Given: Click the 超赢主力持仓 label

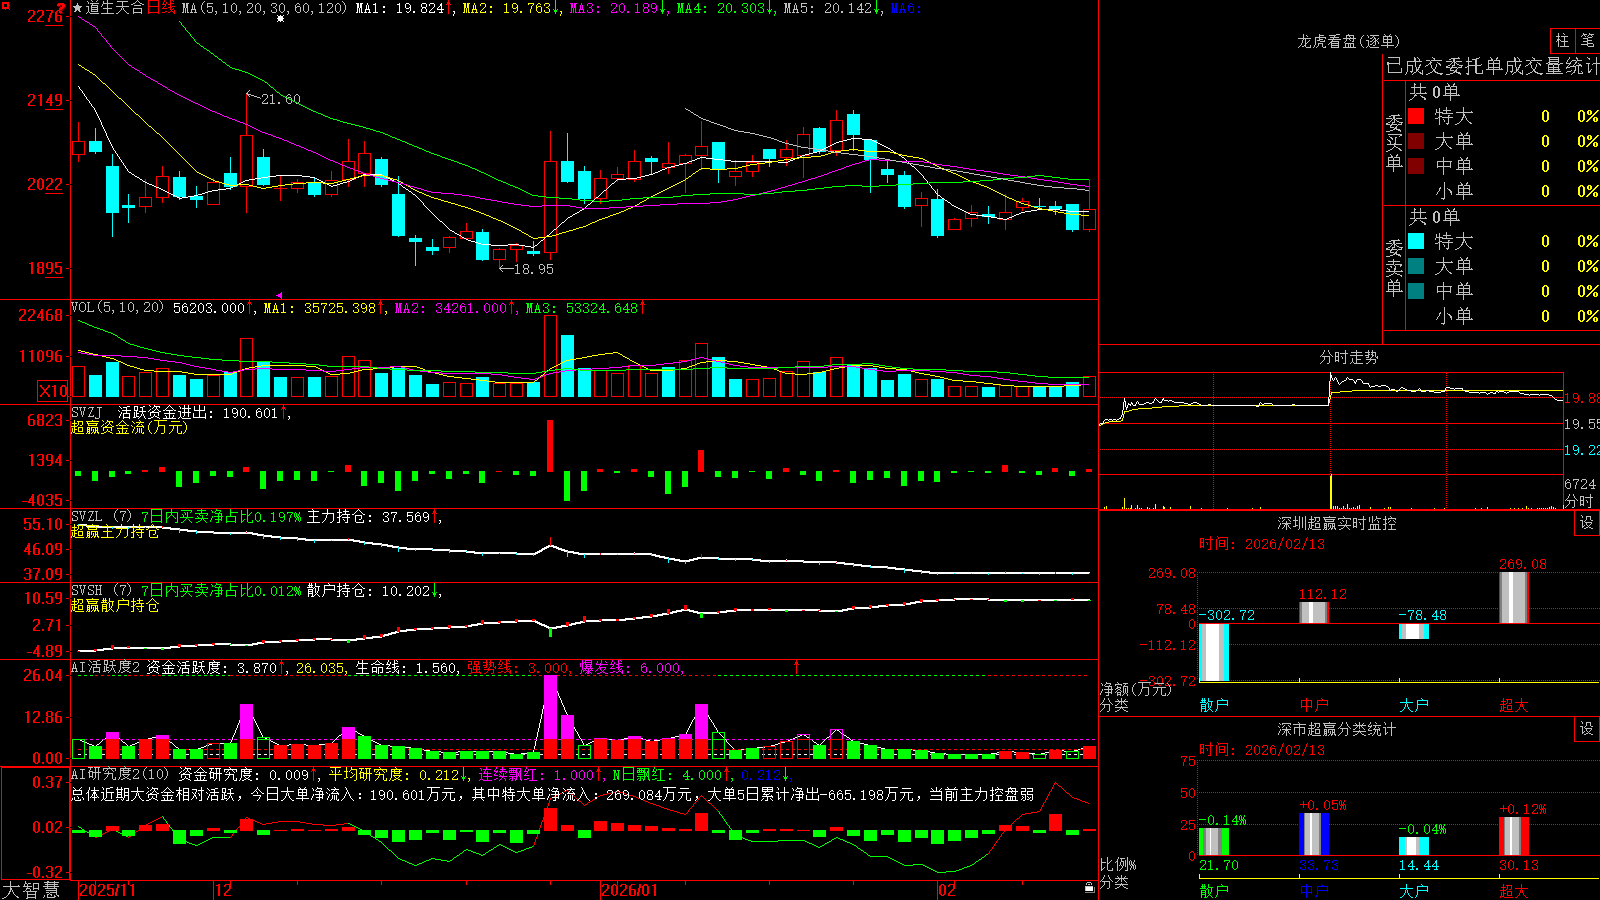Looking at the screenshot, I should tap(115, 532).
